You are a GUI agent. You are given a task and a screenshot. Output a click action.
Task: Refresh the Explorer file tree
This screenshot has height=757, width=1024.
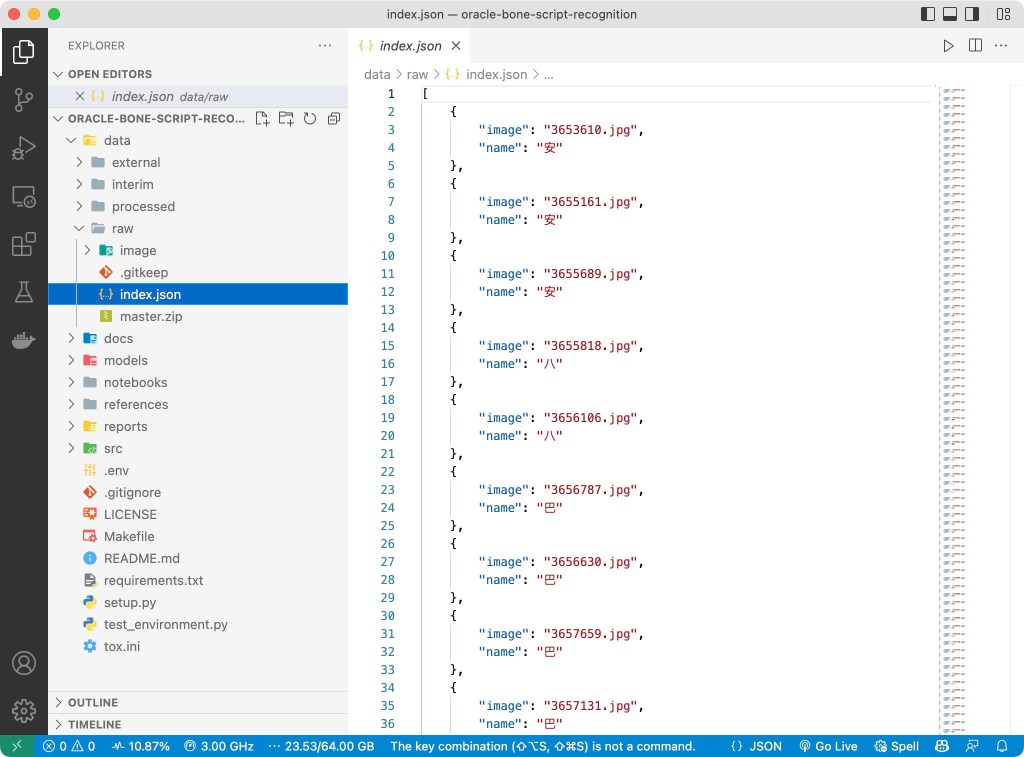[310, 119]
